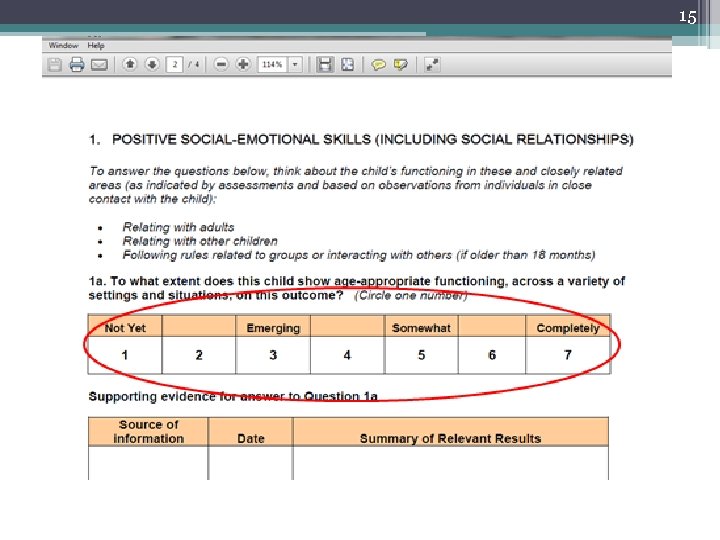This screenshot has width=720, height=540.
Task: Click the Not Yet header cell
Action: 125,328
